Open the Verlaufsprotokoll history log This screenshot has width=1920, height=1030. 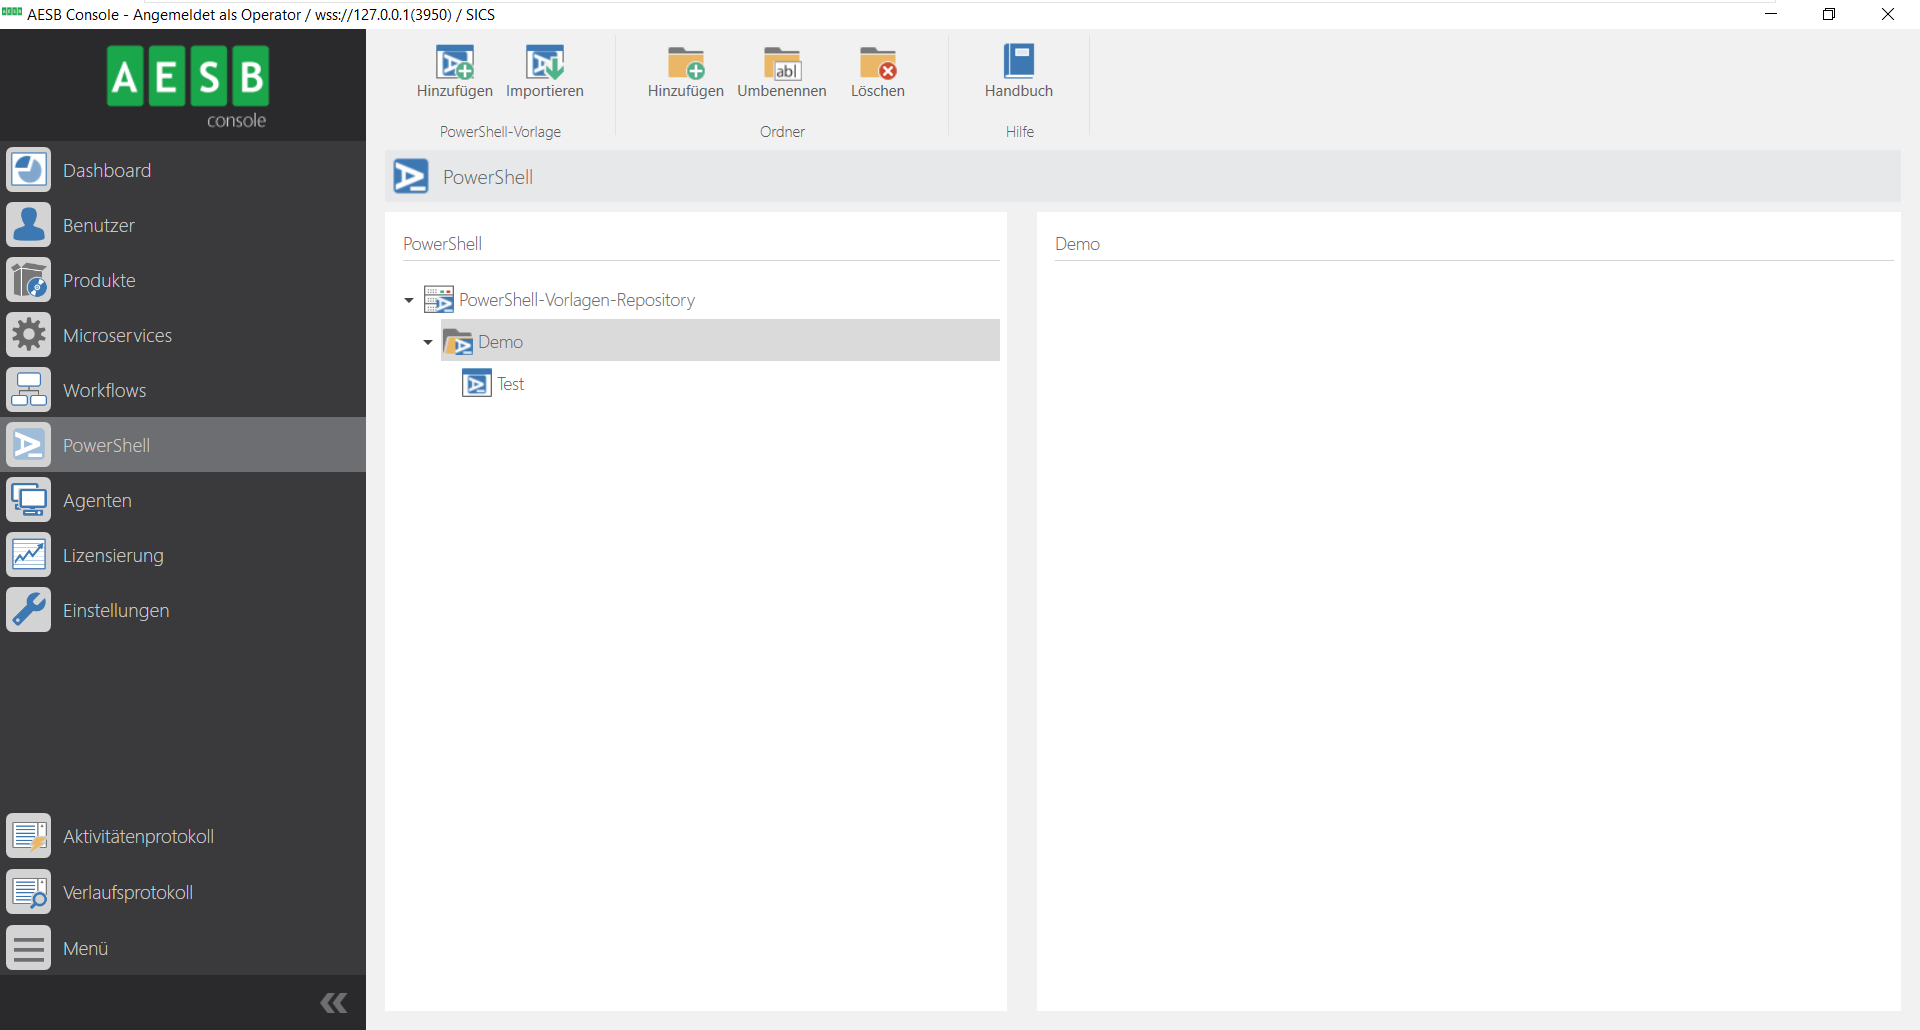(x=127, y=891)
